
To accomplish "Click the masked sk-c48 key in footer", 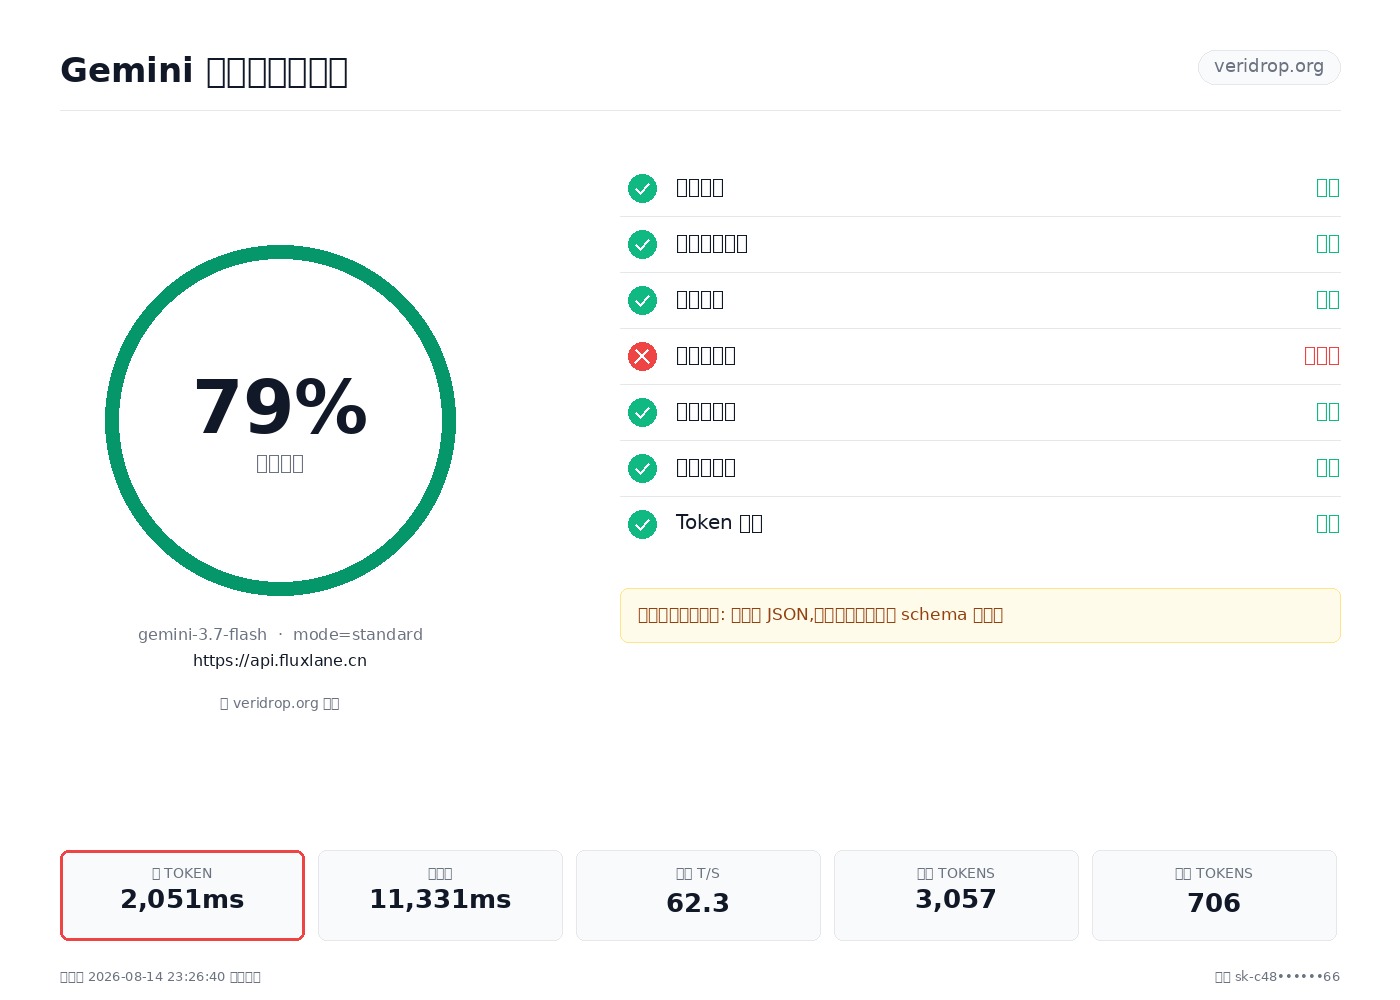I will (1287, 977).
